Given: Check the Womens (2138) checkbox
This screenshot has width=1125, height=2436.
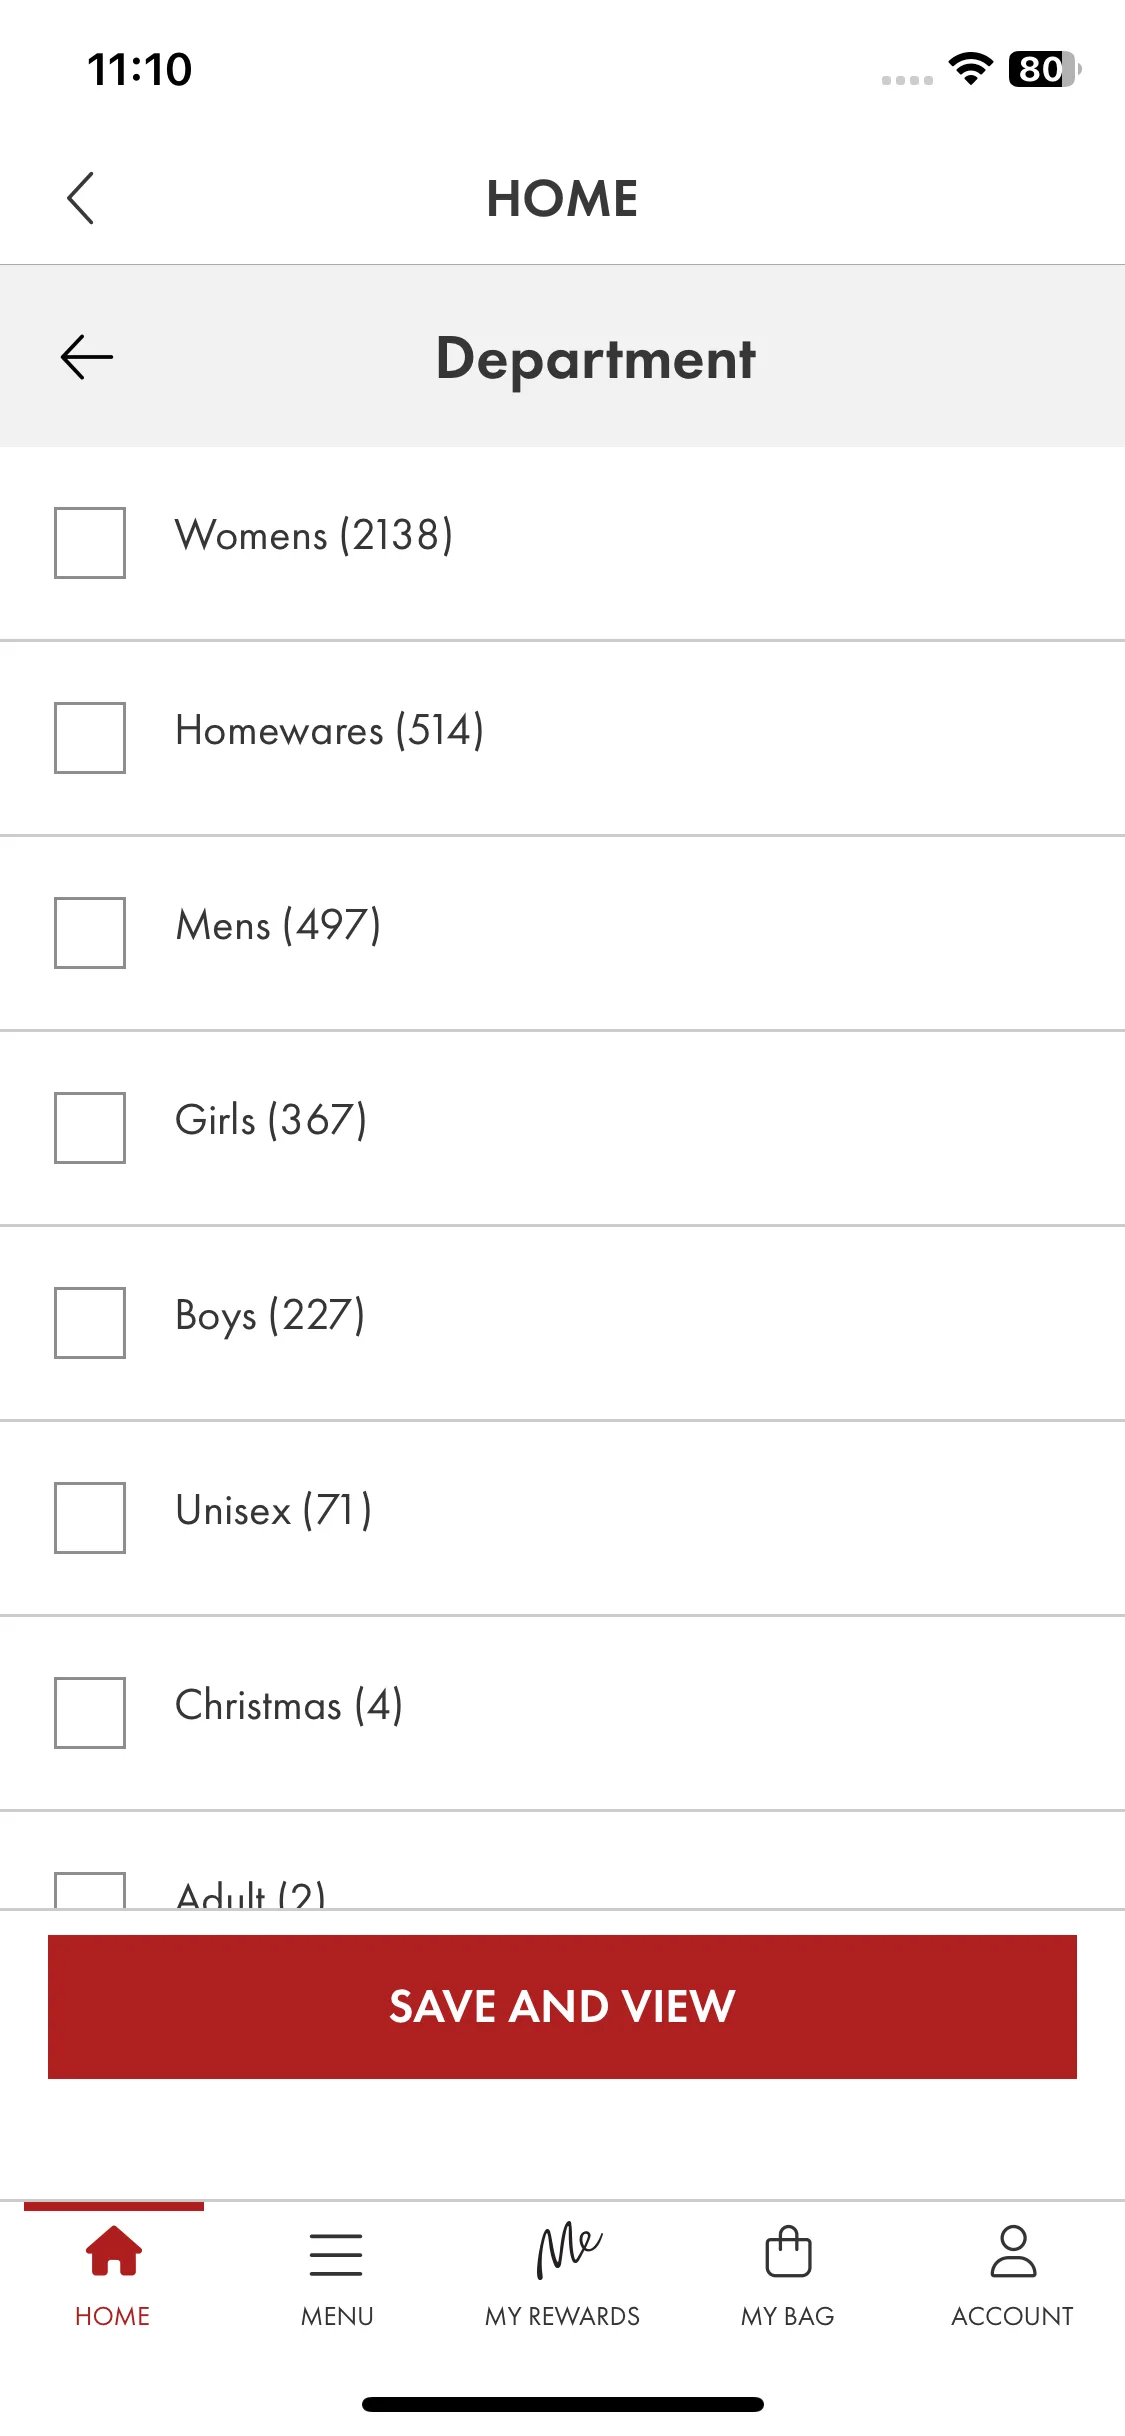Looking at the screenshot, I should click(90, 543).
